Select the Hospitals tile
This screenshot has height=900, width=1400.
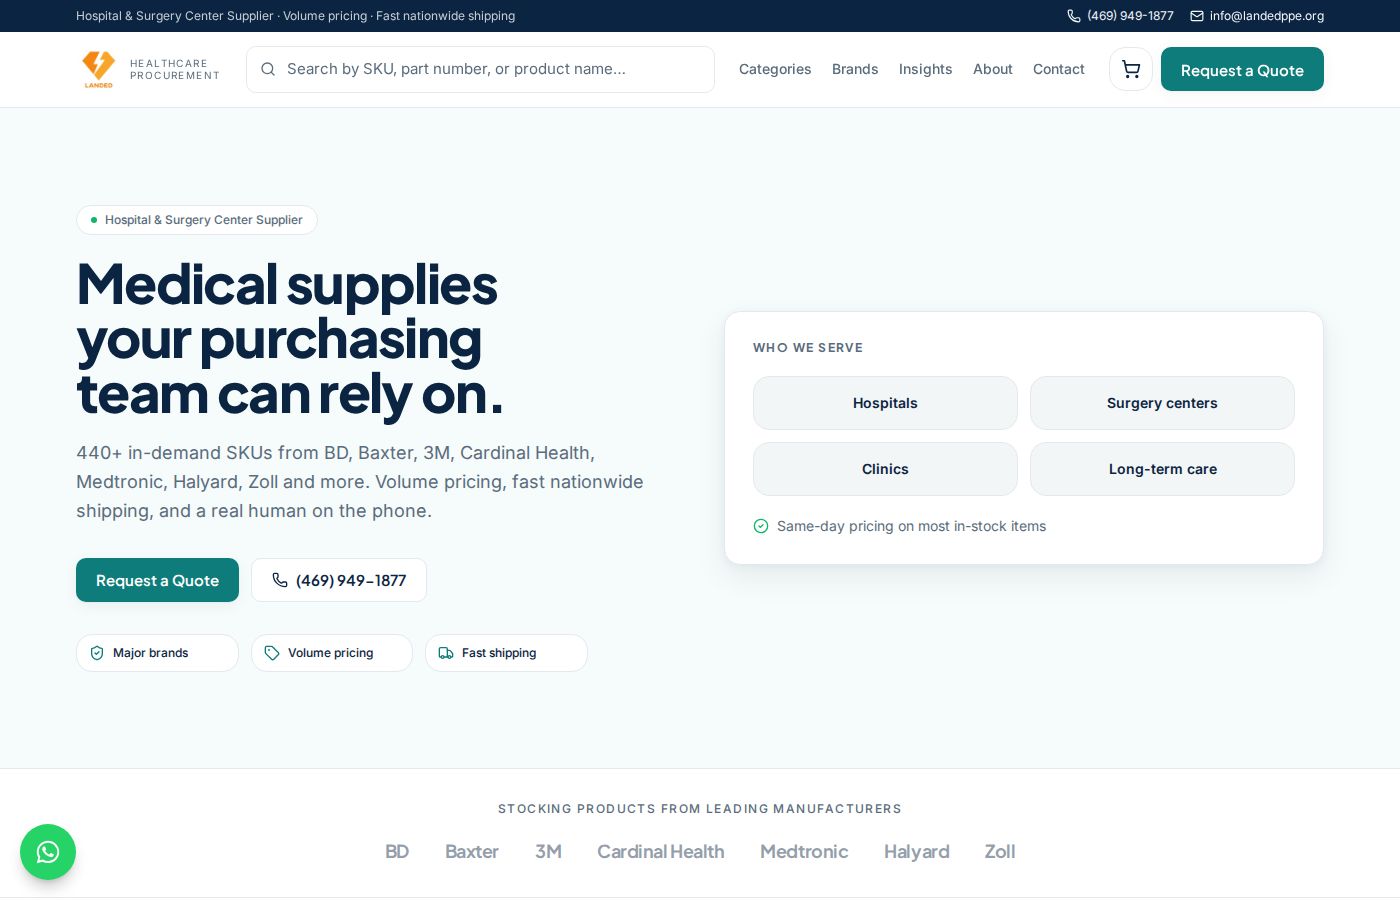tap(885, 403)
